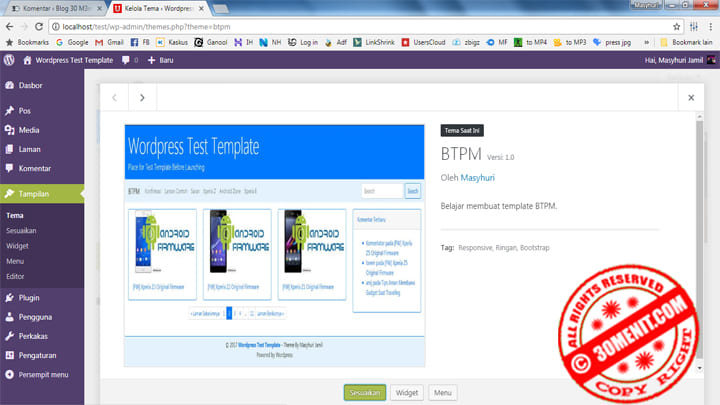Expand the bookmarks overflow chevron

tap(647, 42)
